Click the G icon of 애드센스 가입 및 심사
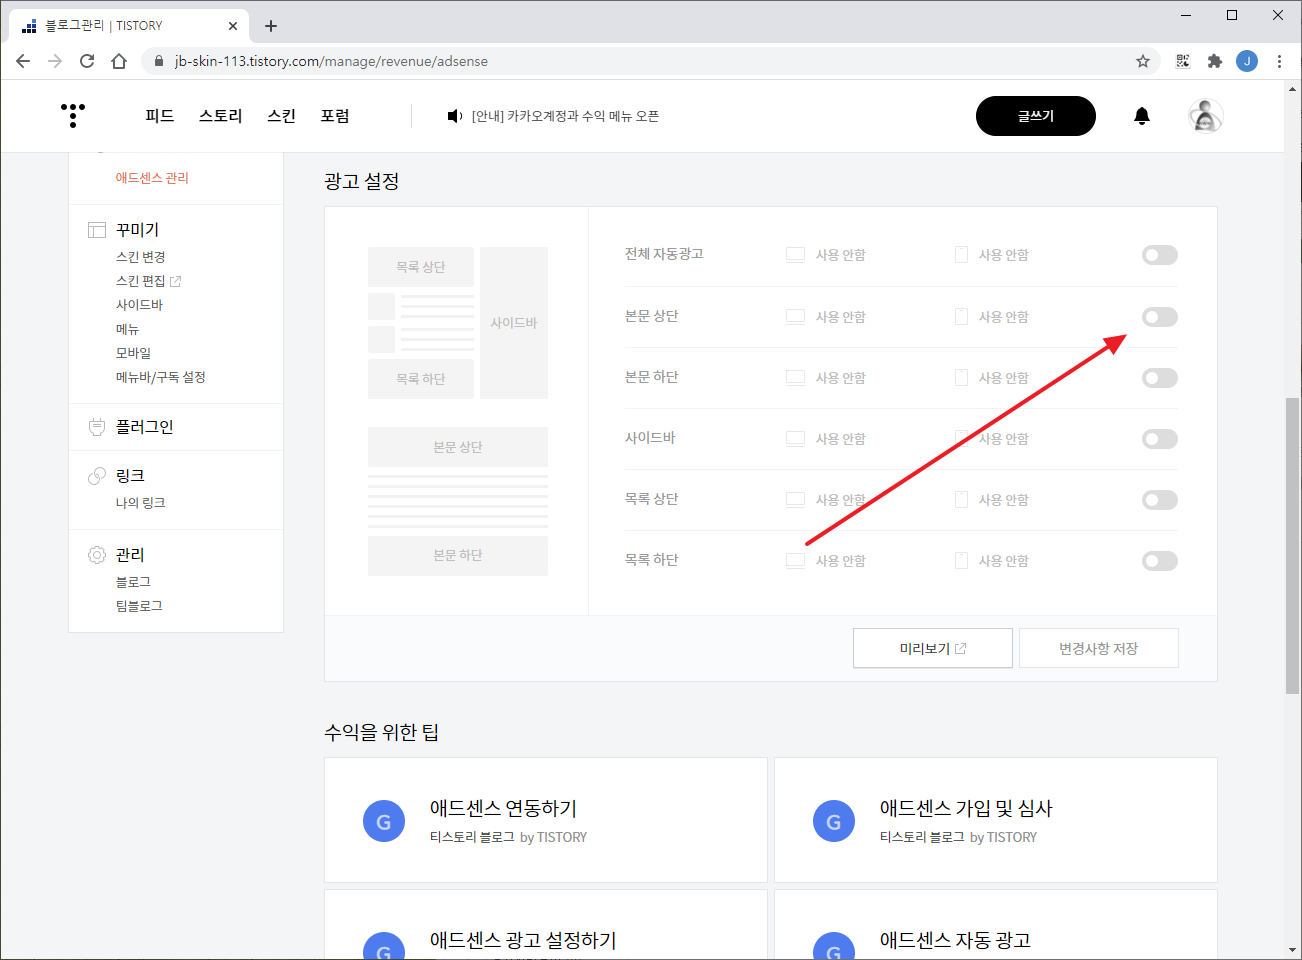This screenshot has height=960, width=1302. 834,821
